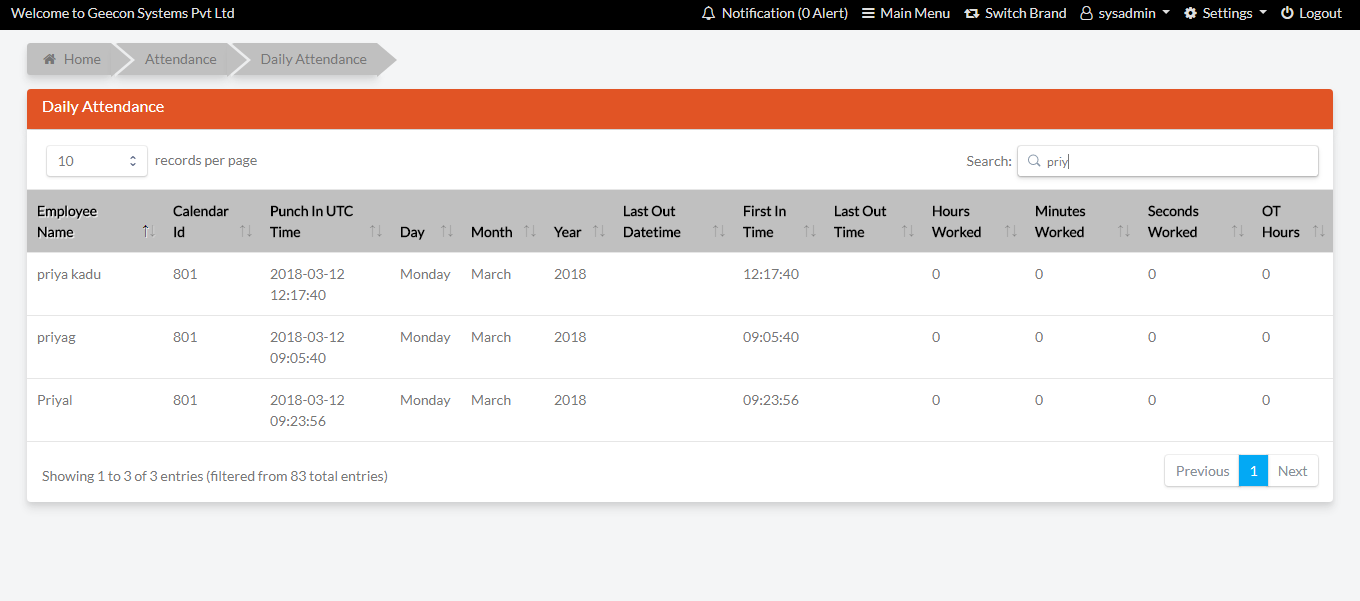The height and width of the screenshot is (601, 1360).
Task: Sort by Employee Name column arrows
Action: point(148,232)
